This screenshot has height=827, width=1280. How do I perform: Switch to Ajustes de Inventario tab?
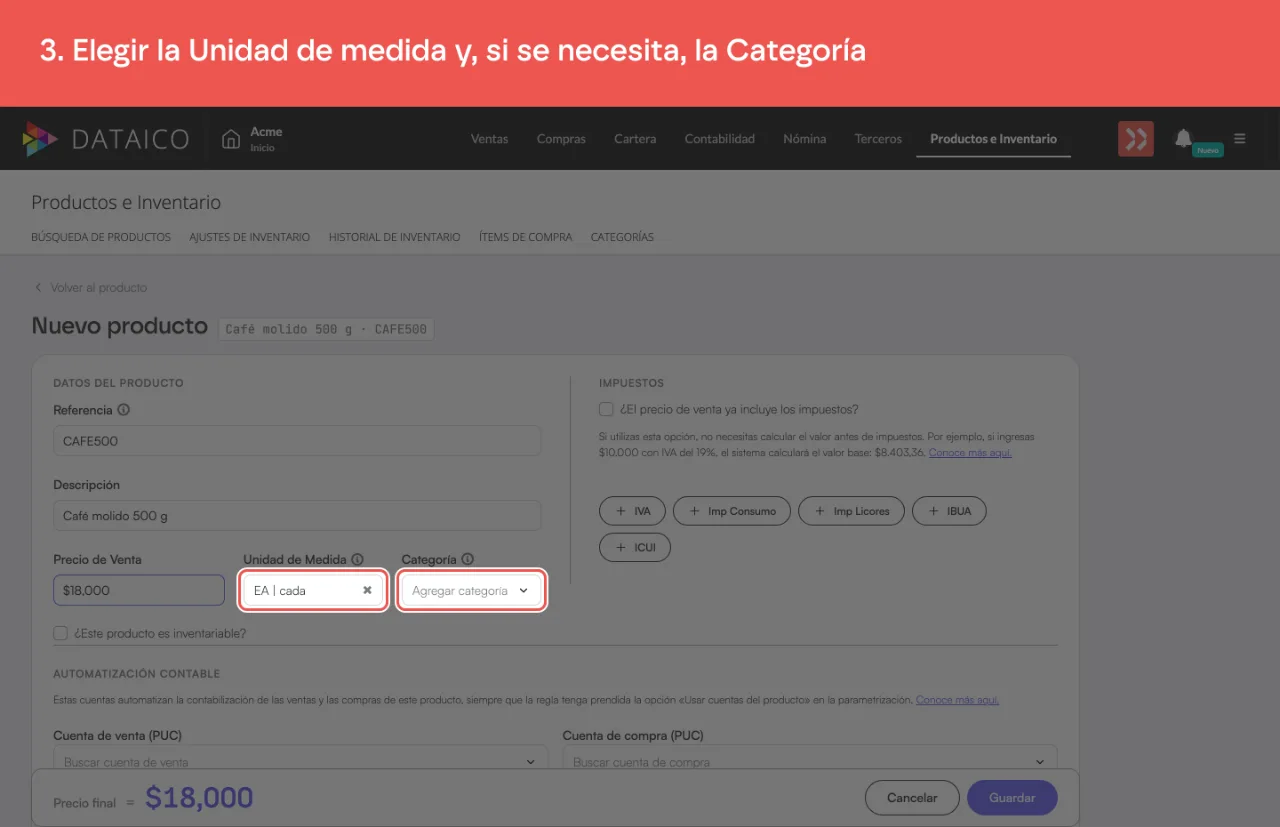[x=250, y=238]
